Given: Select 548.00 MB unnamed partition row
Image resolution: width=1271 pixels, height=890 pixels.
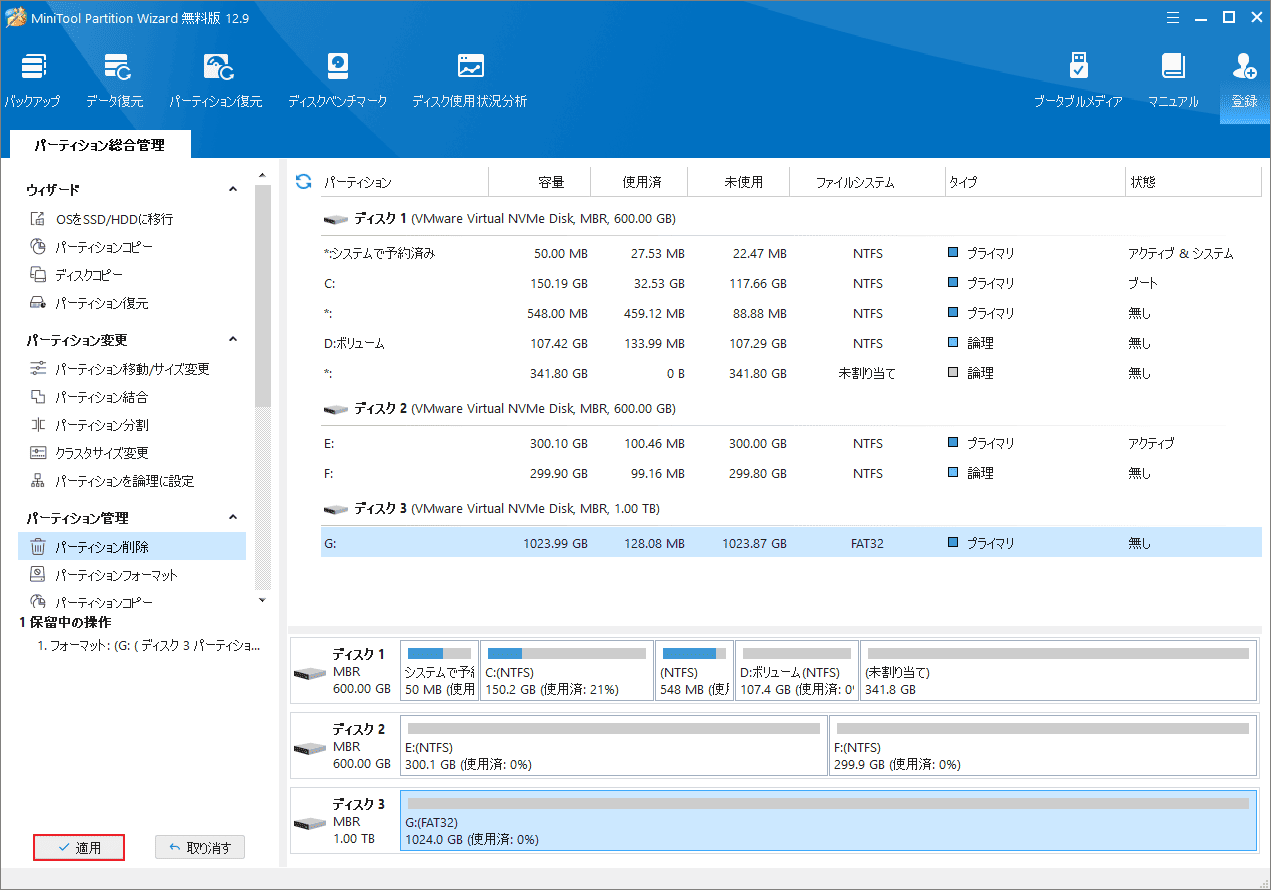Looking at the screenshot, I should 791,313.
